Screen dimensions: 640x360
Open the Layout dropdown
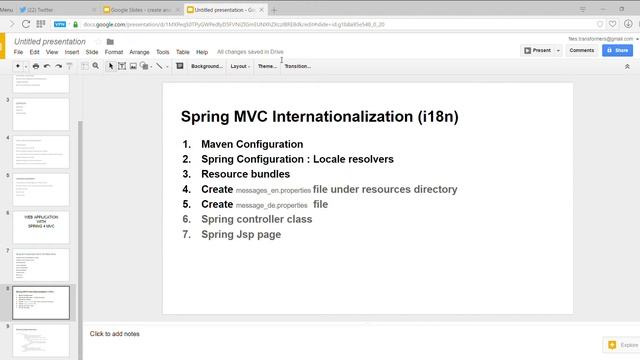tap(240, 66)
